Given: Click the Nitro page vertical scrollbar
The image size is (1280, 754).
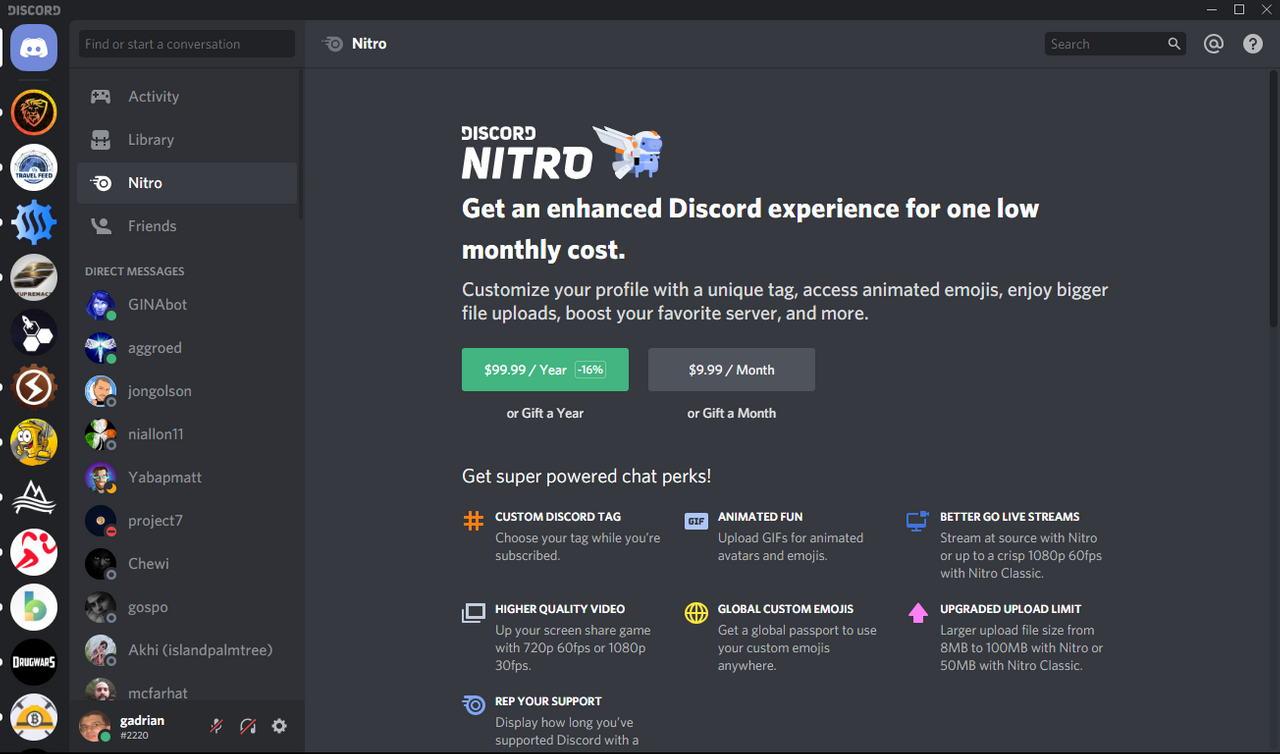Looking at the screenshot, I should [1273, 198].
